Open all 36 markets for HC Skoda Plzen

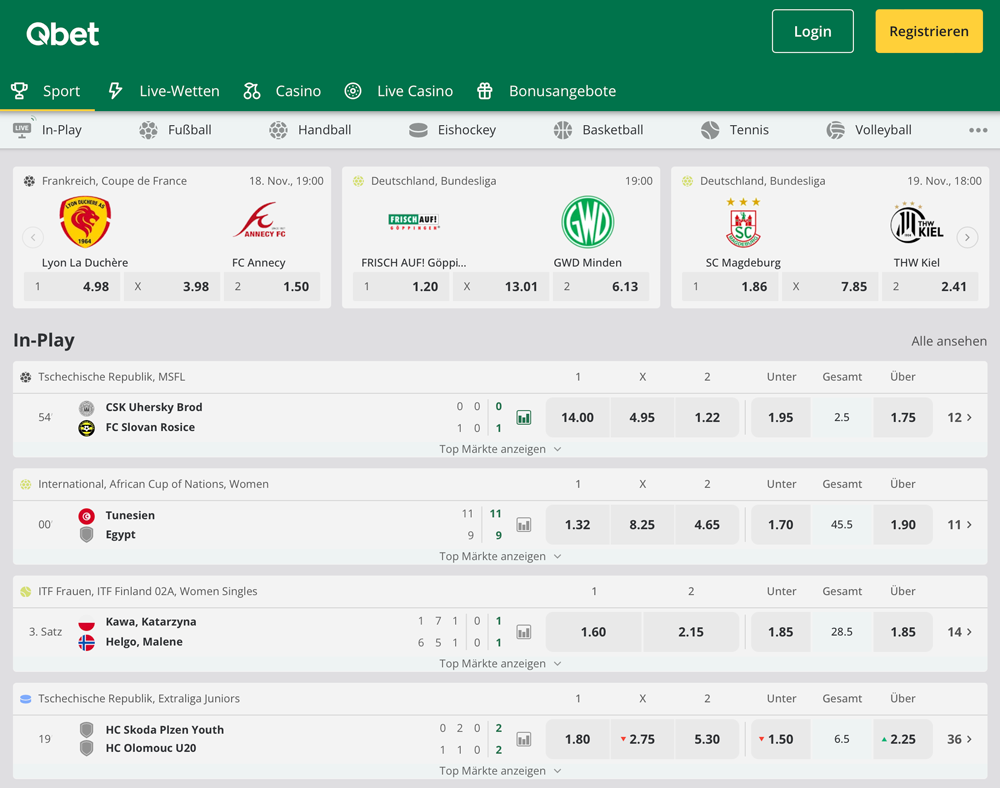(960, 739)
